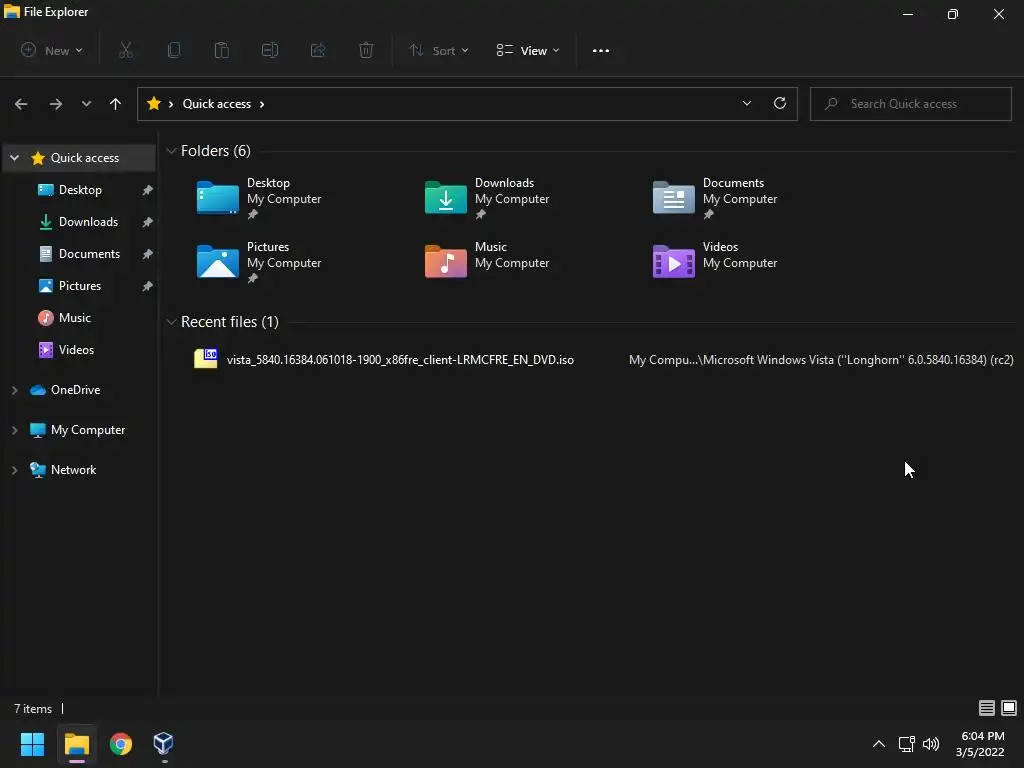Refresh the Quick access view
The width and height of the screenshot is (1024, 768).
tap(780, 103)
